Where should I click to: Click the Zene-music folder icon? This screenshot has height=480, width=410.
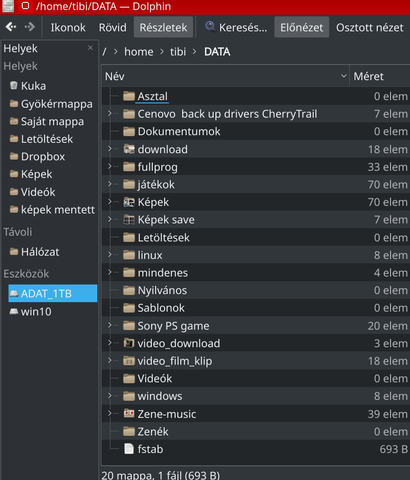pos(129,414)
